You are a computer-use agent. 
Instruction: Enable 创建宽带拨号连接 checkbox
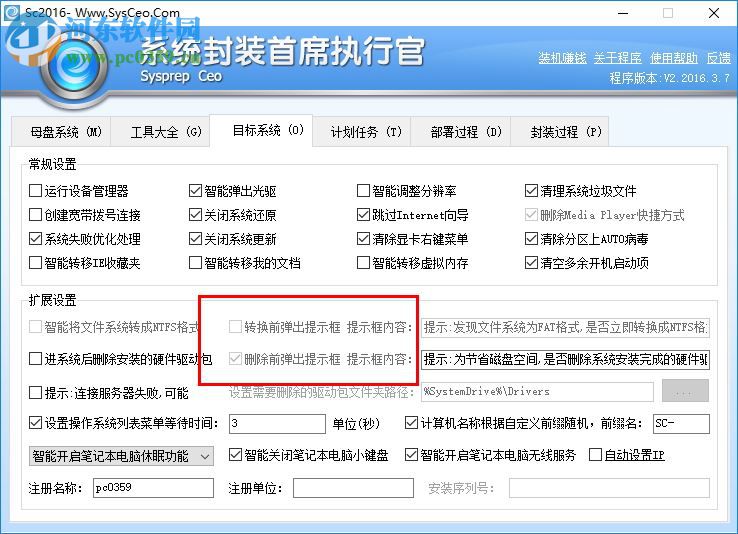pos(35,215)
